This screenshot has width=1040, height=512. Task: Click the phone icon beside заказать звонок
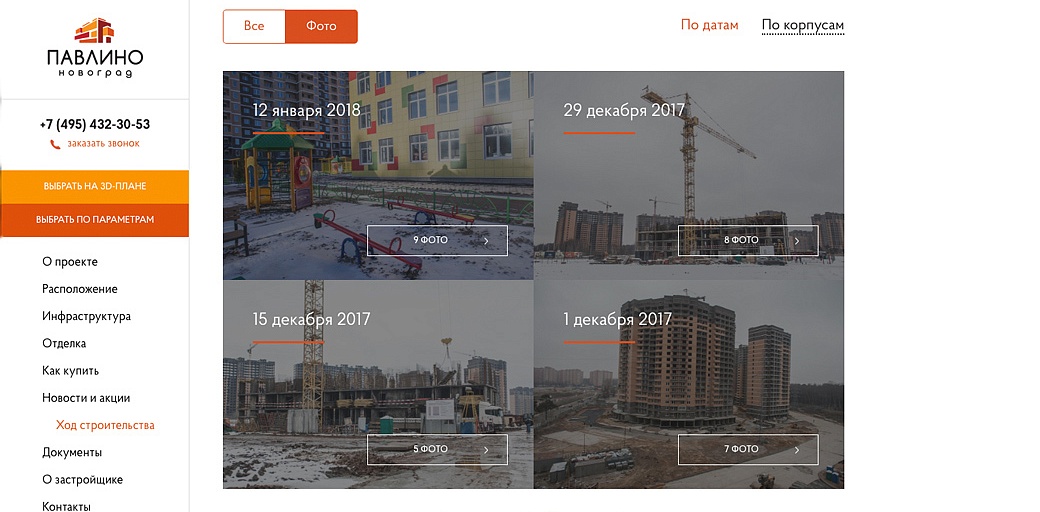point(55,144)
